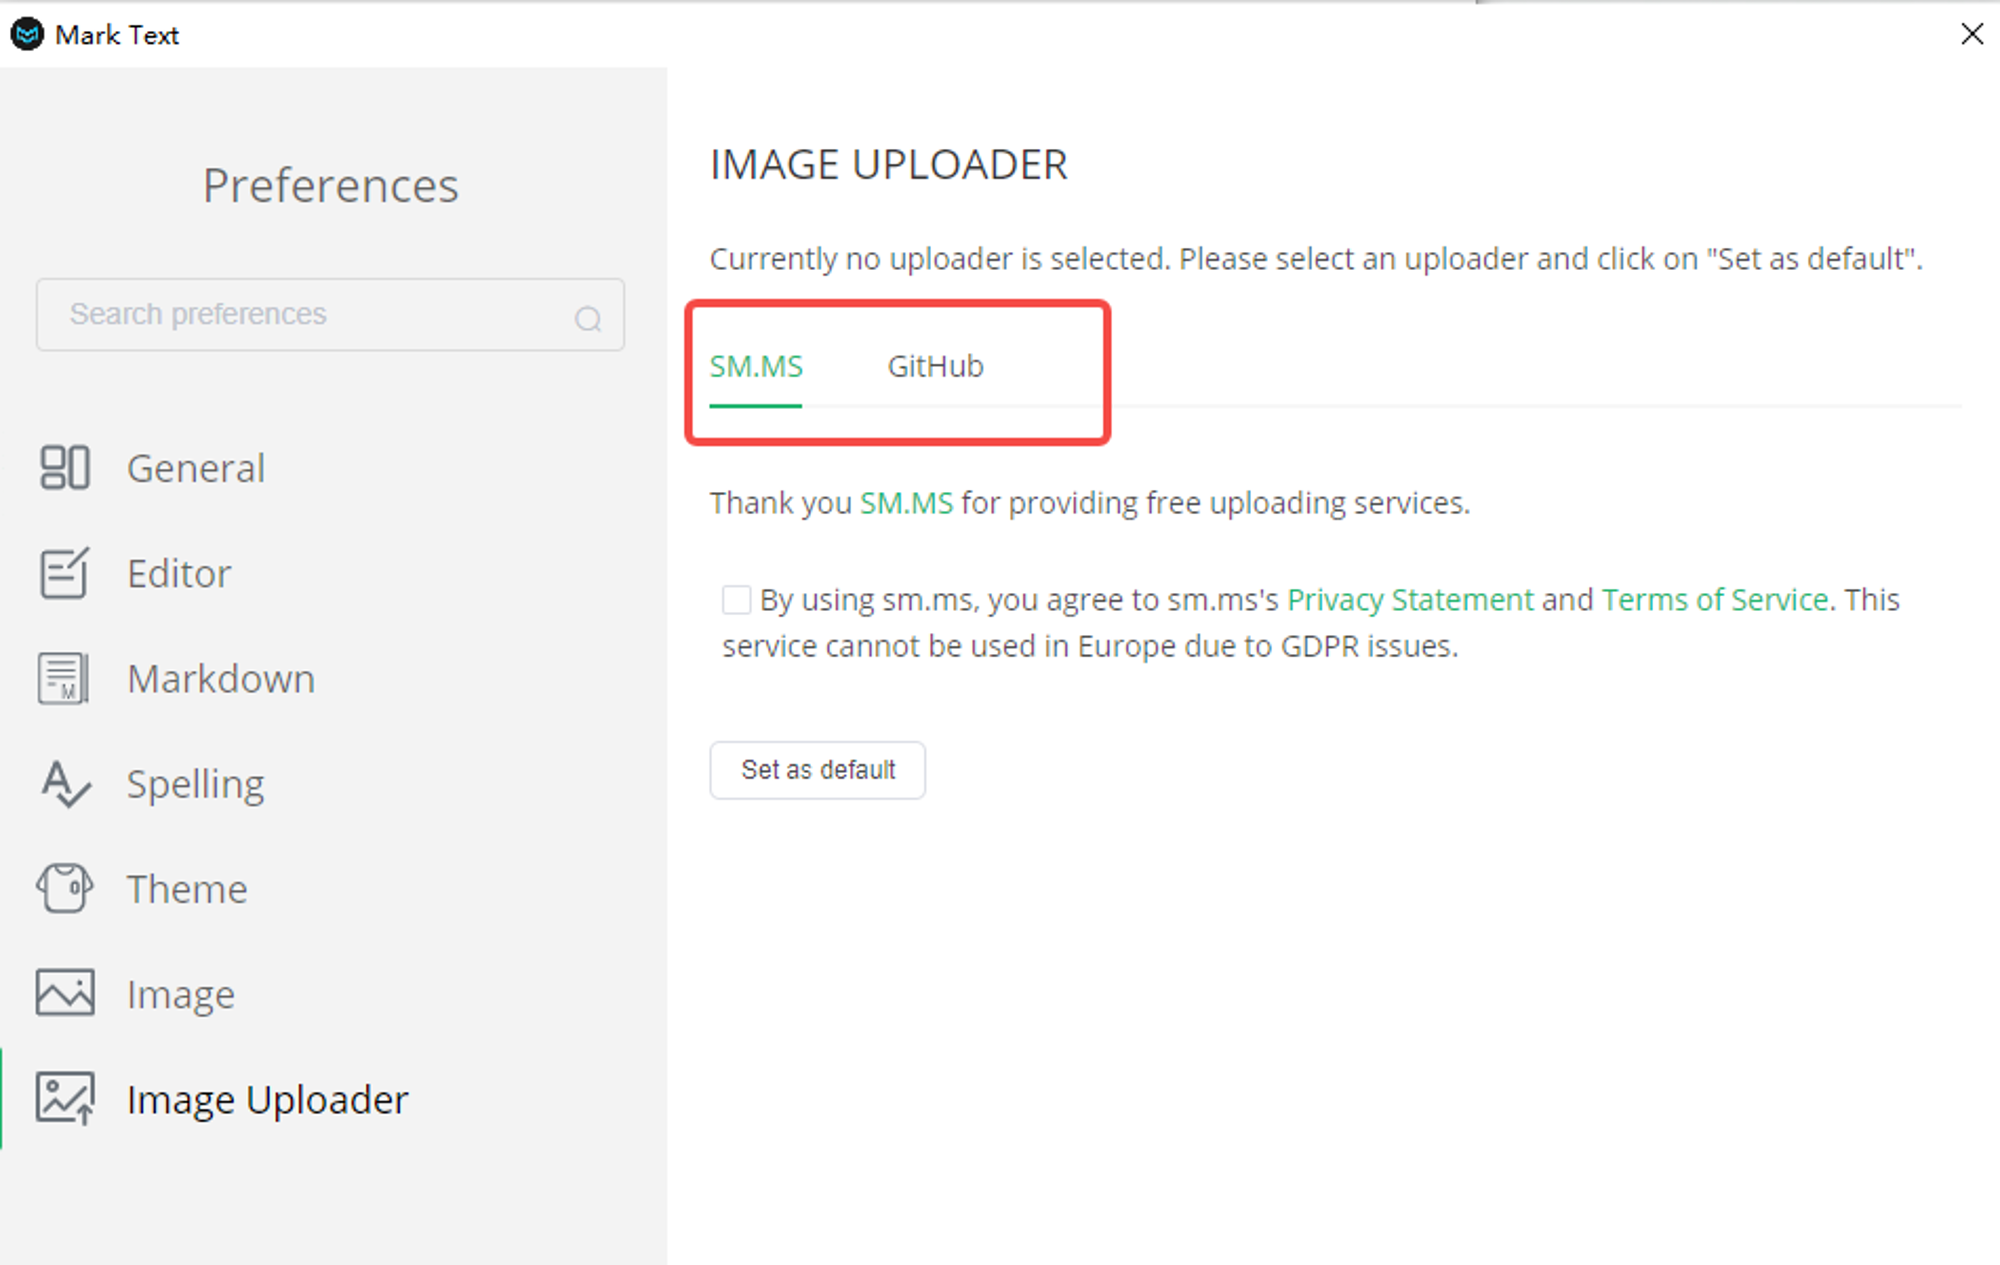The height and width of the screenshot is (1265, 2000).
Task: Select the Editor pencil icon
Action: 65,573
